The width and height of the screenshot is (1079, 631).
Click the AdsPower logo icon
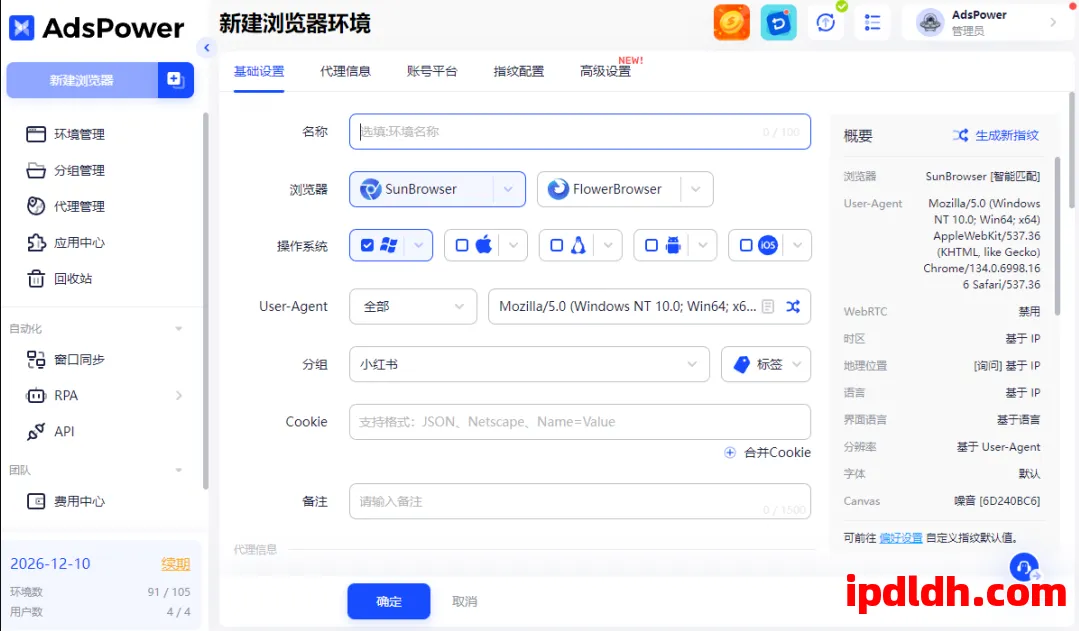(21, 28)
